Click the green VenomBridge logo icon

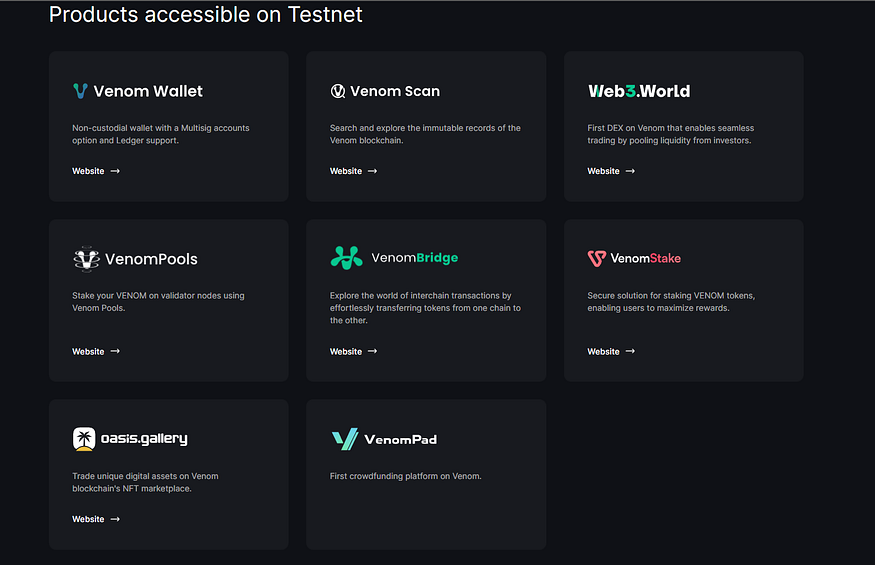tap(346, 258)
